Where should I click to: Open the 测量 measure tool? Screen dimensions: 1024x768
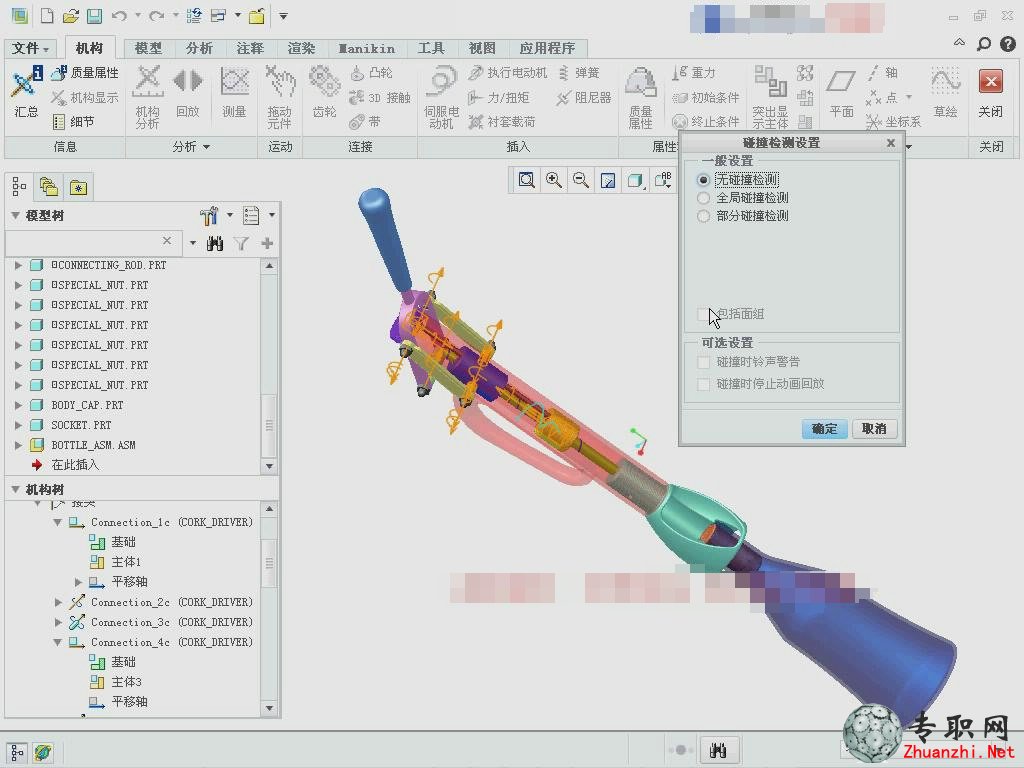[x=234, y=91]
